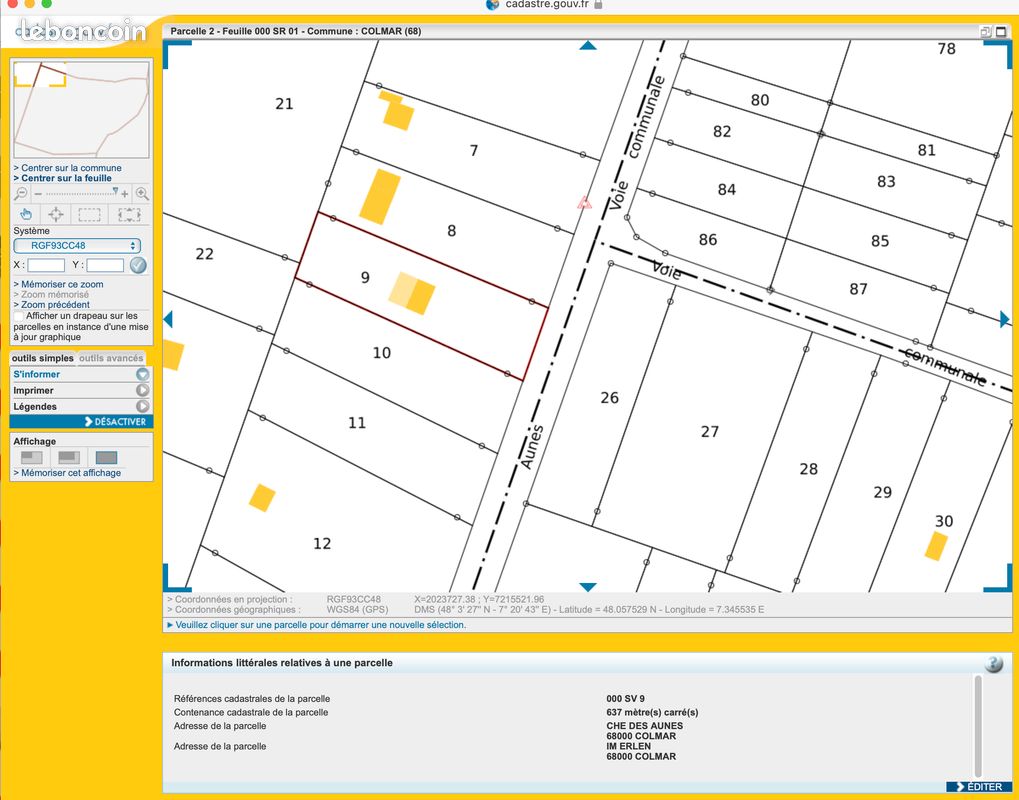Image resolution: width=1019 pixels, height=800 pixels.
Task: Choose the first split display layout option
Action: pyautogui.click(x=32, y=458)
